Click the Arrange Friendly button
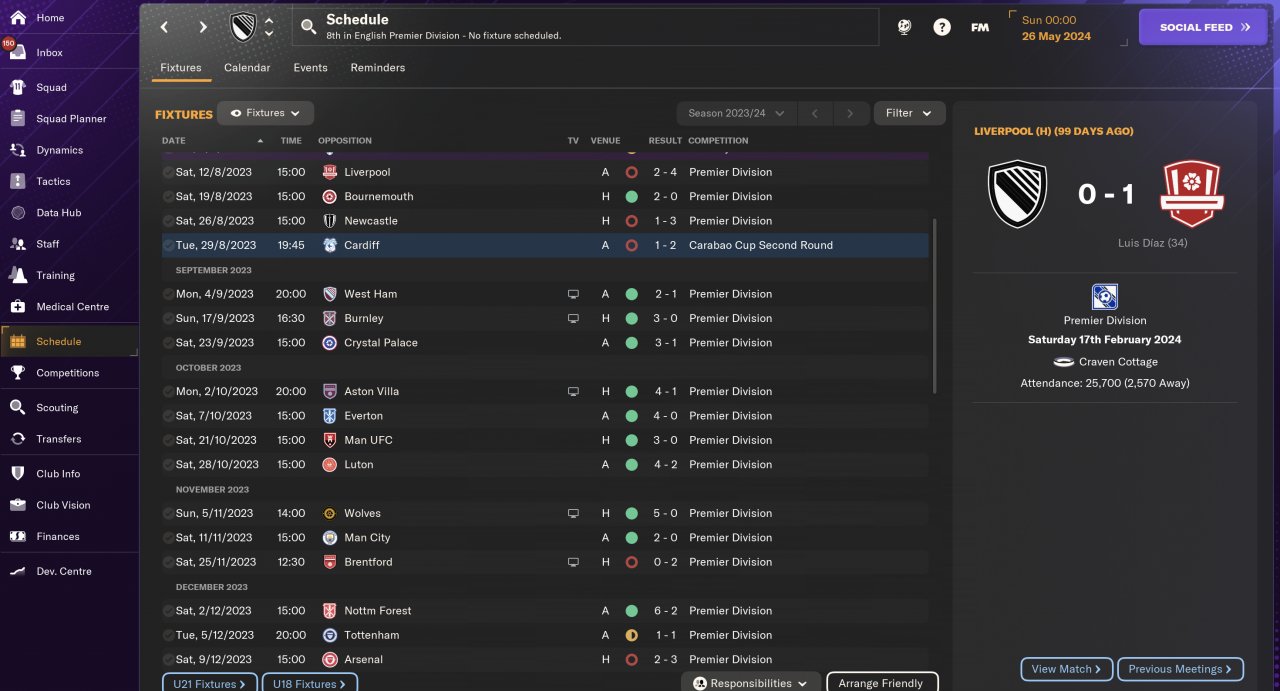The image size is (1280, 691). pyautogui.click(x=881, y=683)
